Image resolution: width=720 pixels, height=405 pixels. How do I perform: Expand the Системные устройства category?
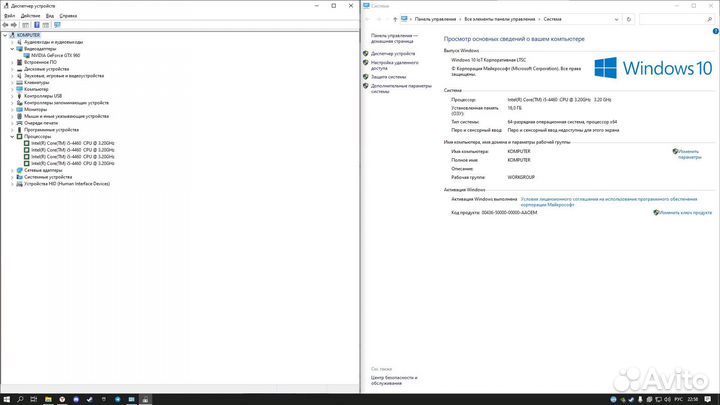tap(12, 177)
